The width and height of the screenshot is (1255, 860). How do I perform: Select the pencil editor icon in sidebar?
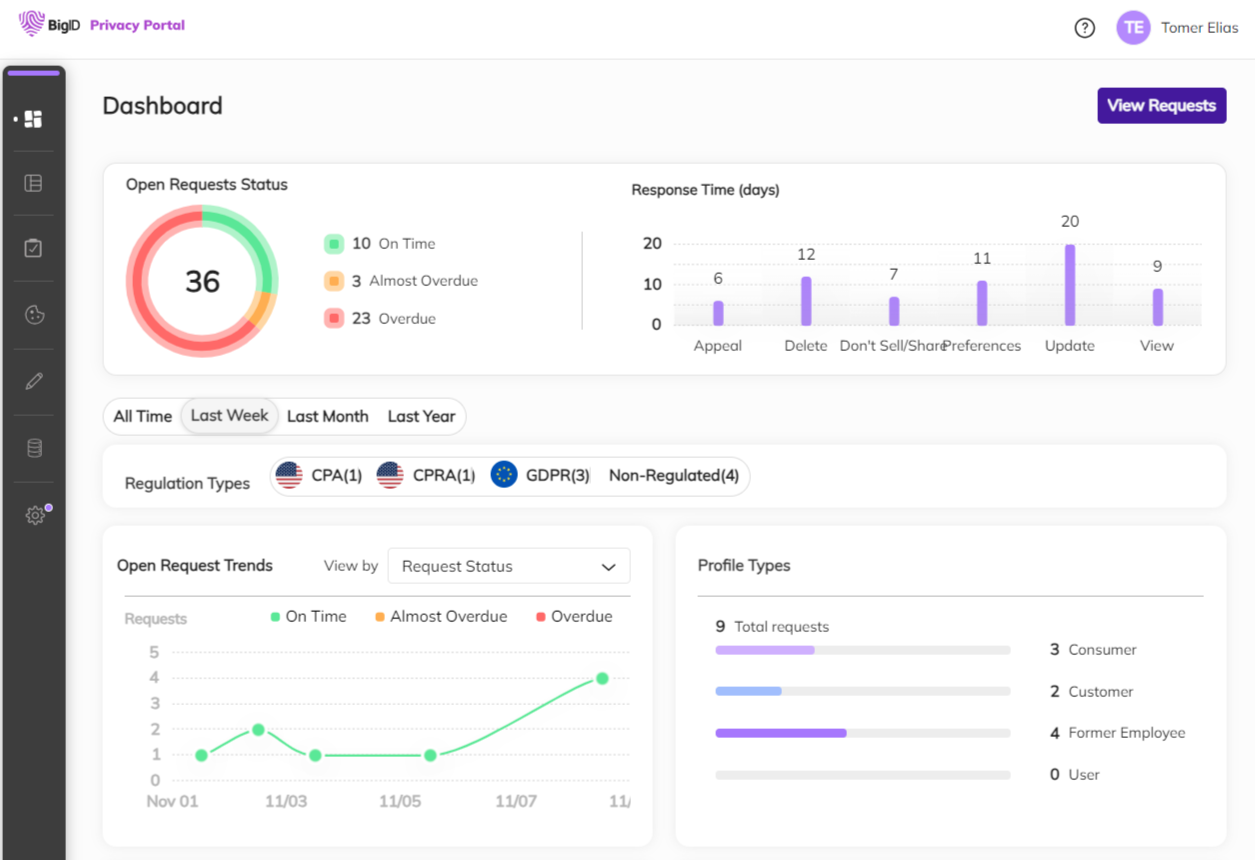34,381
